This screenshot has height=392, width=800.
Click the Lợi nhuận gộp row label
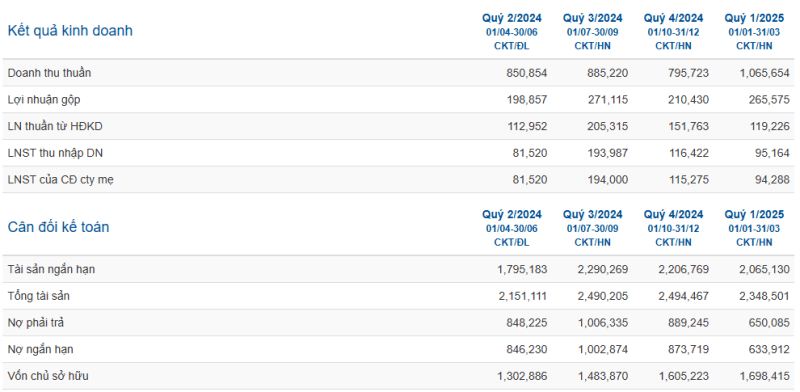tap(44, 100)
